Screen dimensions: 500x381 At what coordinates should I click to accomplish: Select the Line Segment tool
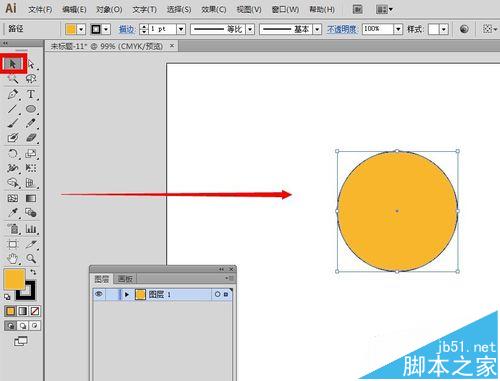[13, 109]
